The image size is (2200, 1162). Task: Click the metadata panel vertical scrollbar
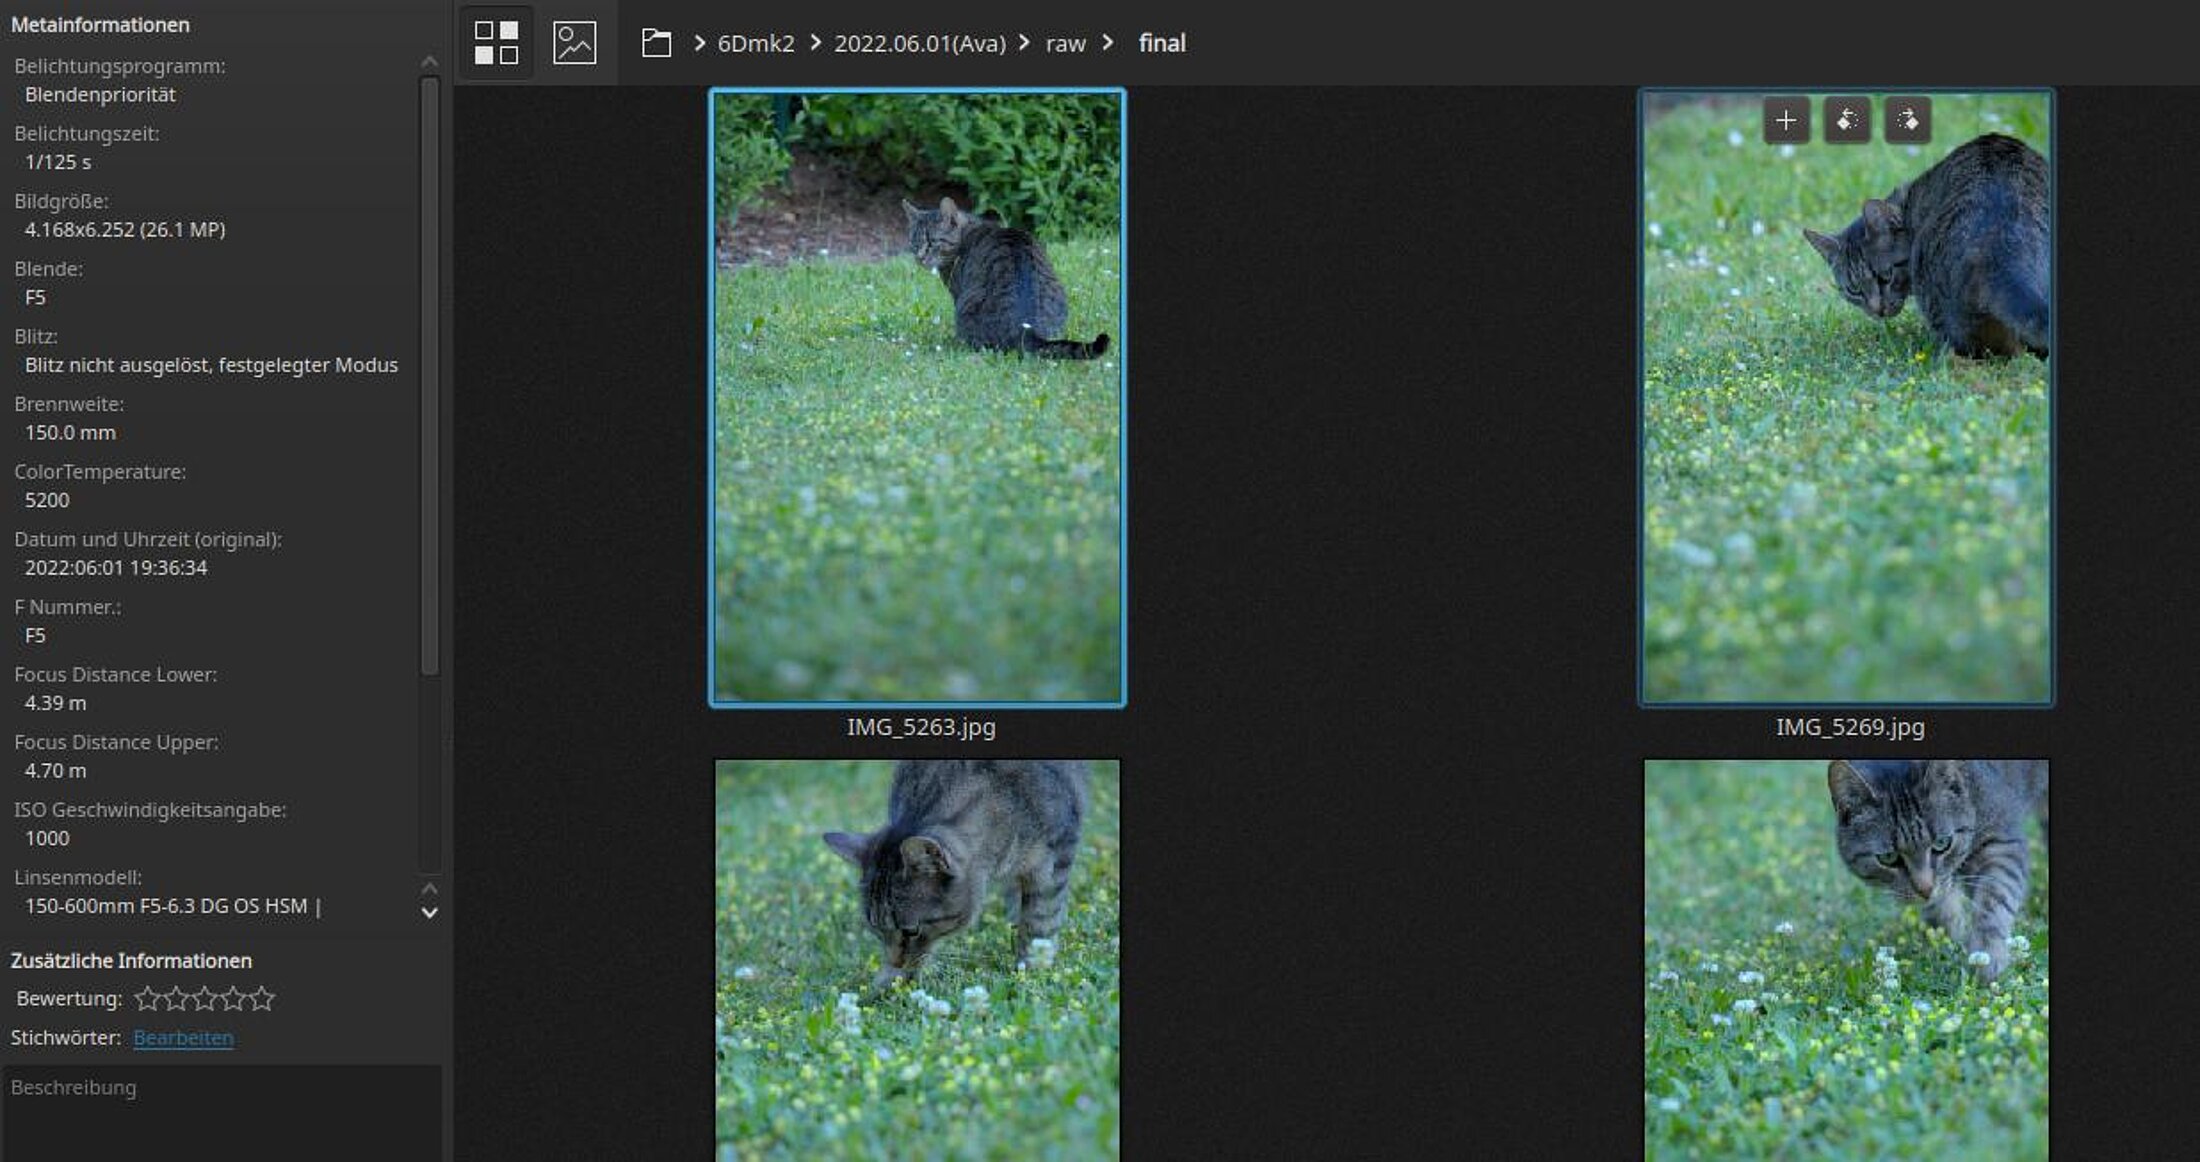(430, 375)
